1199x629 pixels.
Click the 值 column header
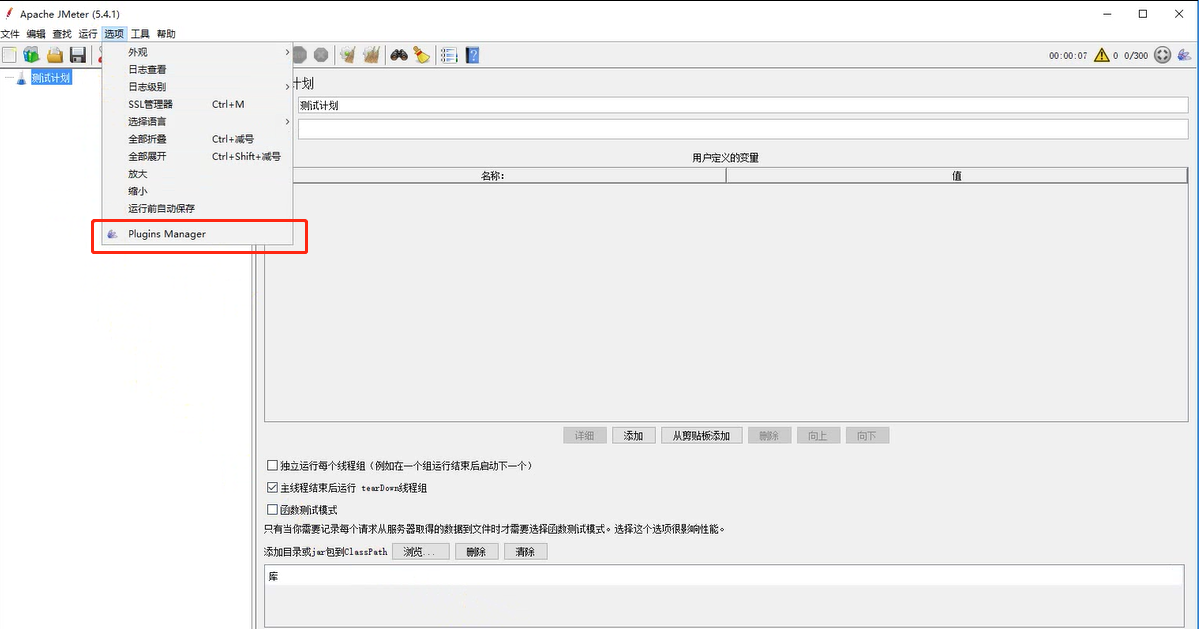957,176
